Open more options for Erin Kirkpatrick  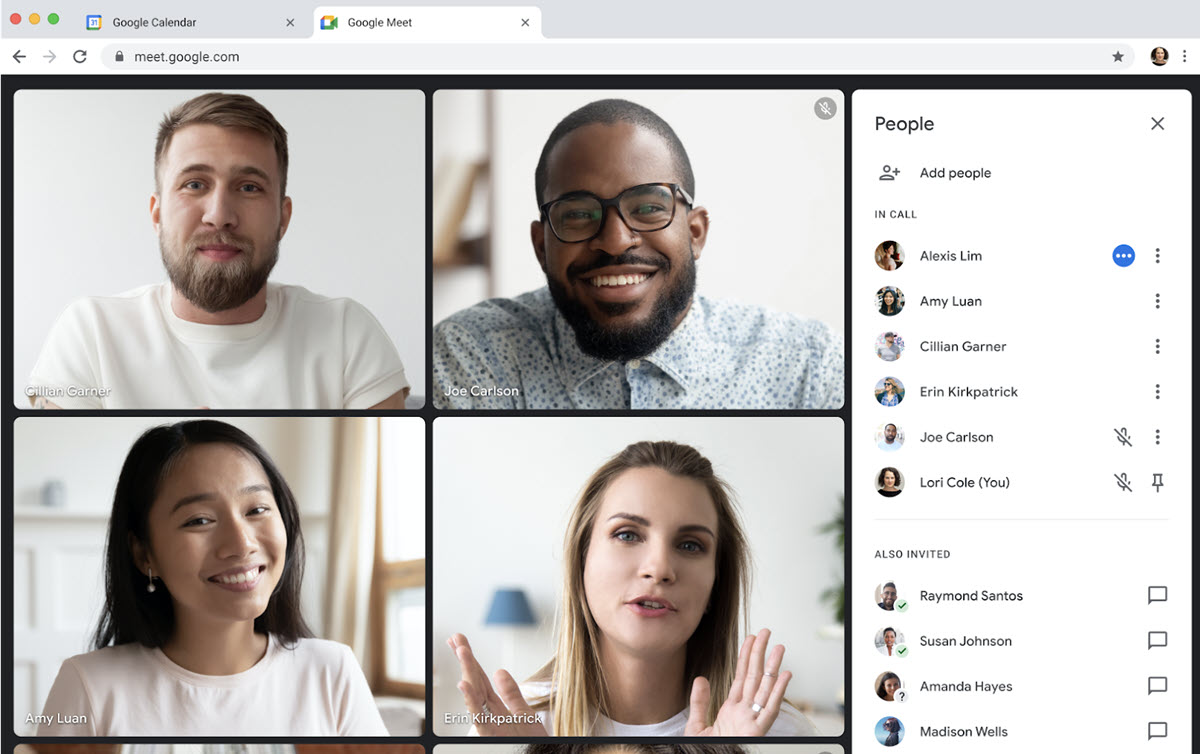tap(1157, 392)
